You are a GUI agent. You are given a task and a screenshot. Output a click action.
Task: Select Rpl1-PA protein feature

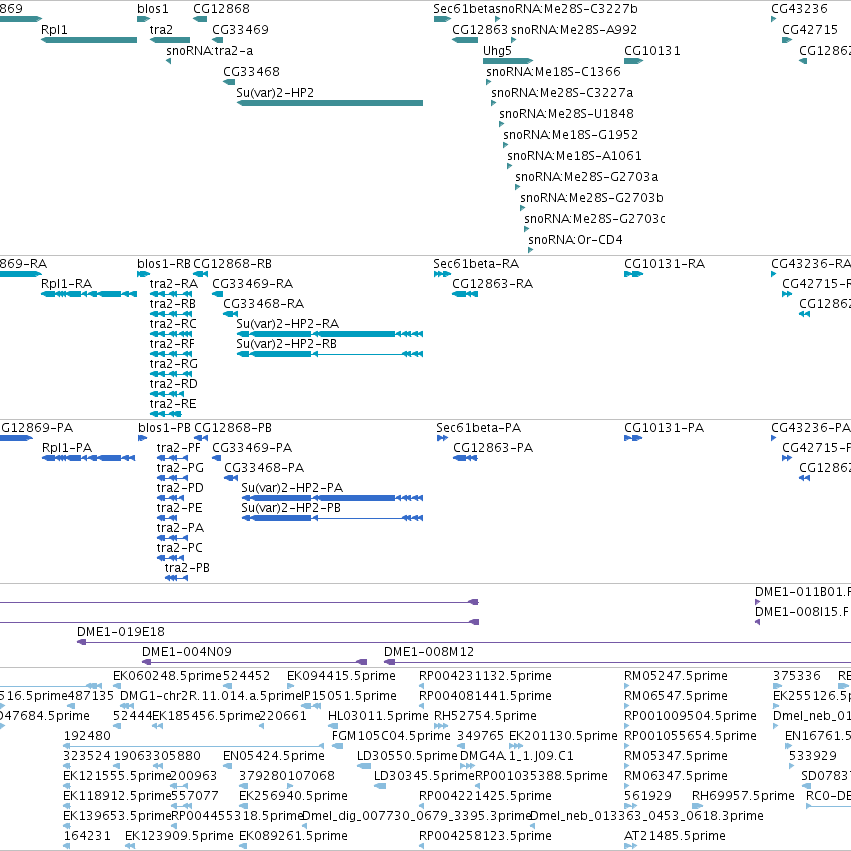88,458
